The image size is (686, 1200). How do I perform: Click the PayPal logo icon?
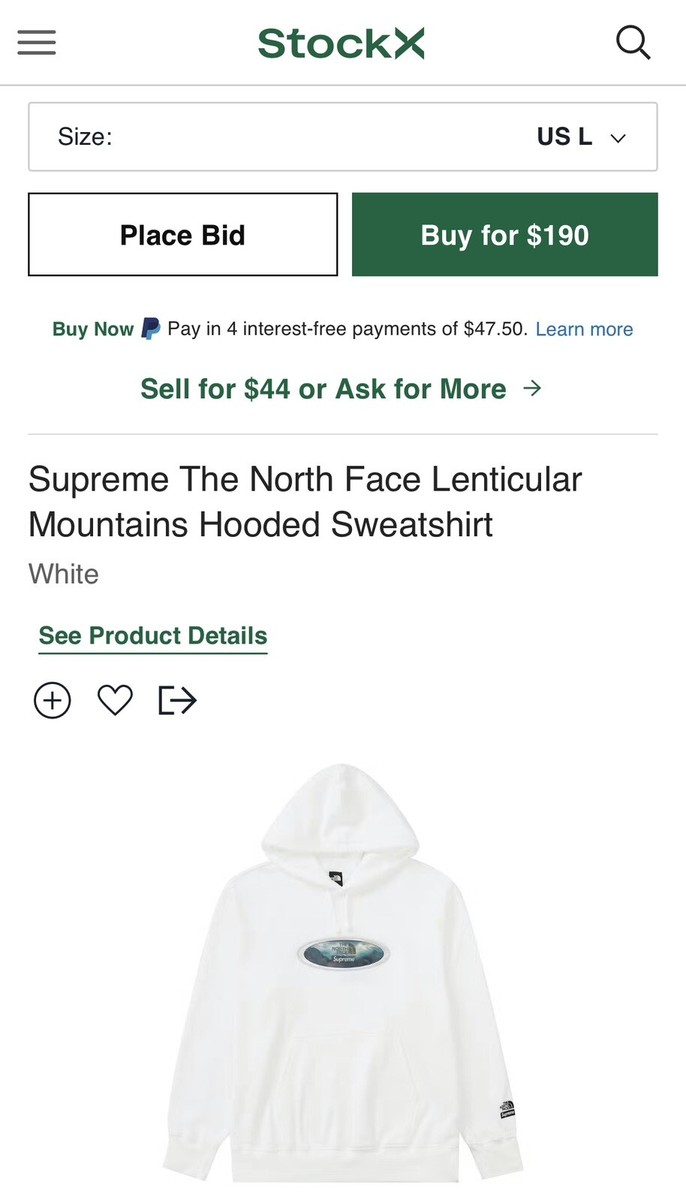tap(150, 328)
